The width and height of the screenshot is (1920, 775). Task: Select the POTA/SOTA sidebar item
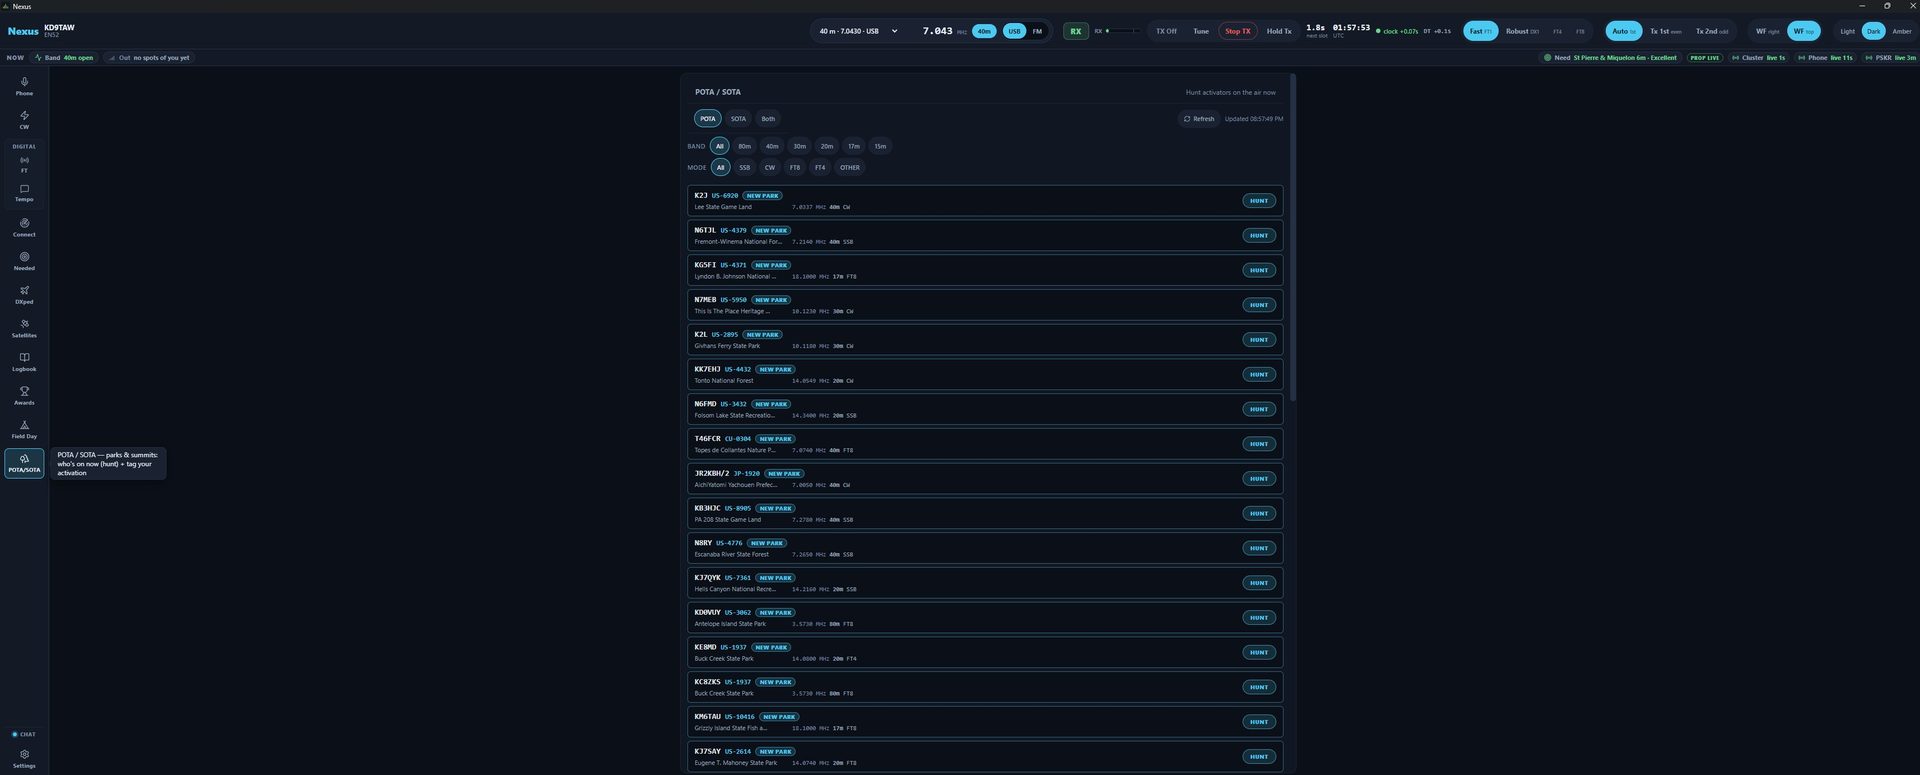(x=24, y=463)
